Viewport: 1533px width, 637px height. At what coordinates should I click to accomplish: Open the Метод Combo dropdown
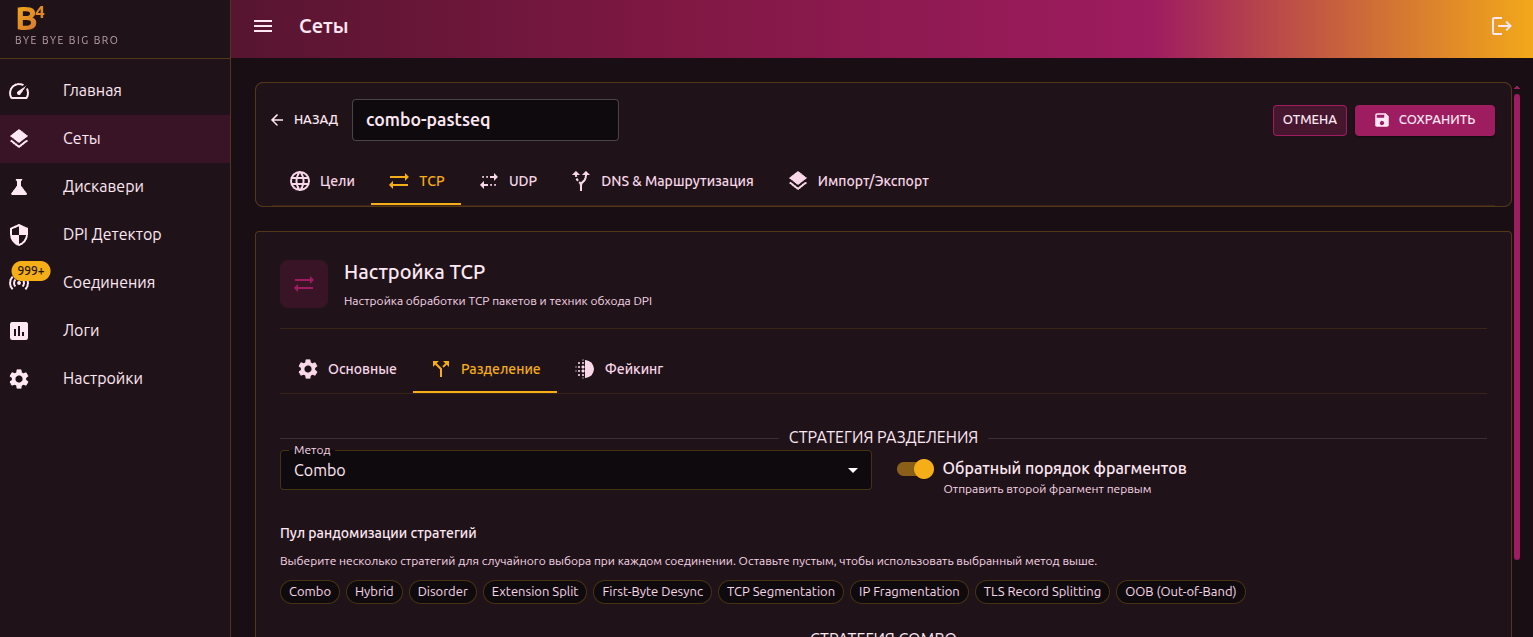[x=575, y=470]
